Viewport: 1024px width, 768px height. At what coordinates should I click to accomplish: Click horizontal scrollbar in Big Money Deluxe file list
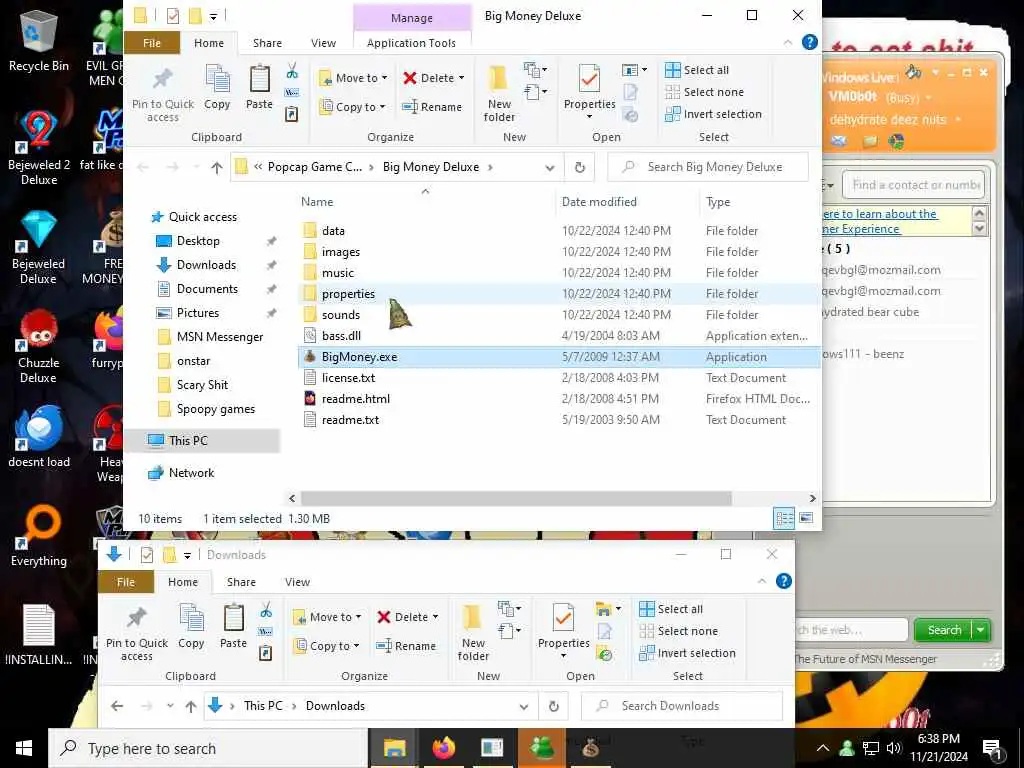[x=516, y=498]
